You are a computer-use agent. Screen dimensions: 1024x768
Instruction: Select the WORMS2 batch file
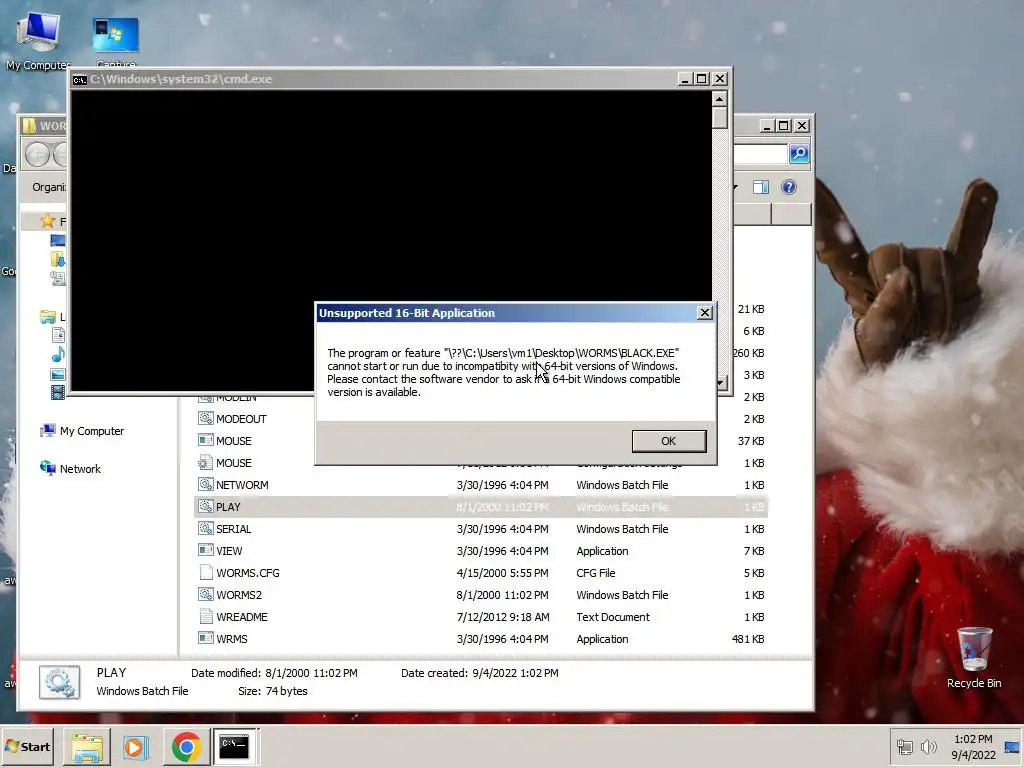(481, 595)
